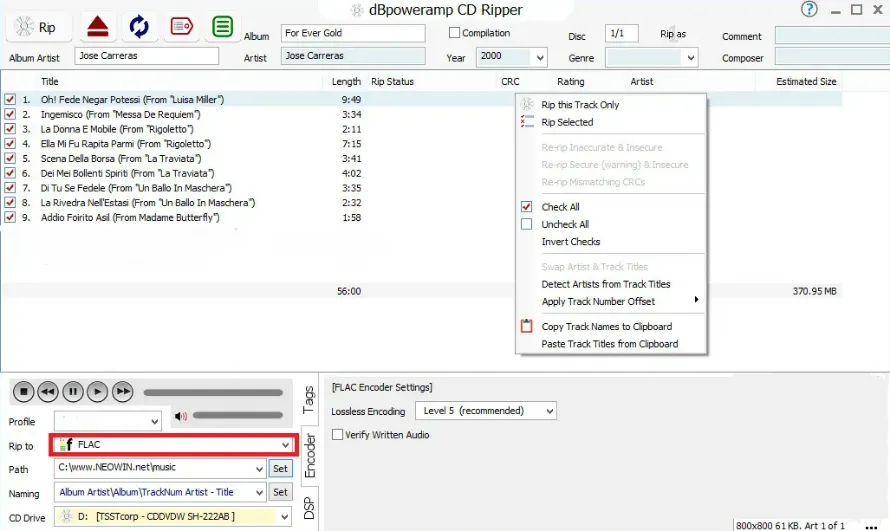Screen dimensions: 890x531
Task: Open the Naming dropdown arrow
Action: pos(259,492)
